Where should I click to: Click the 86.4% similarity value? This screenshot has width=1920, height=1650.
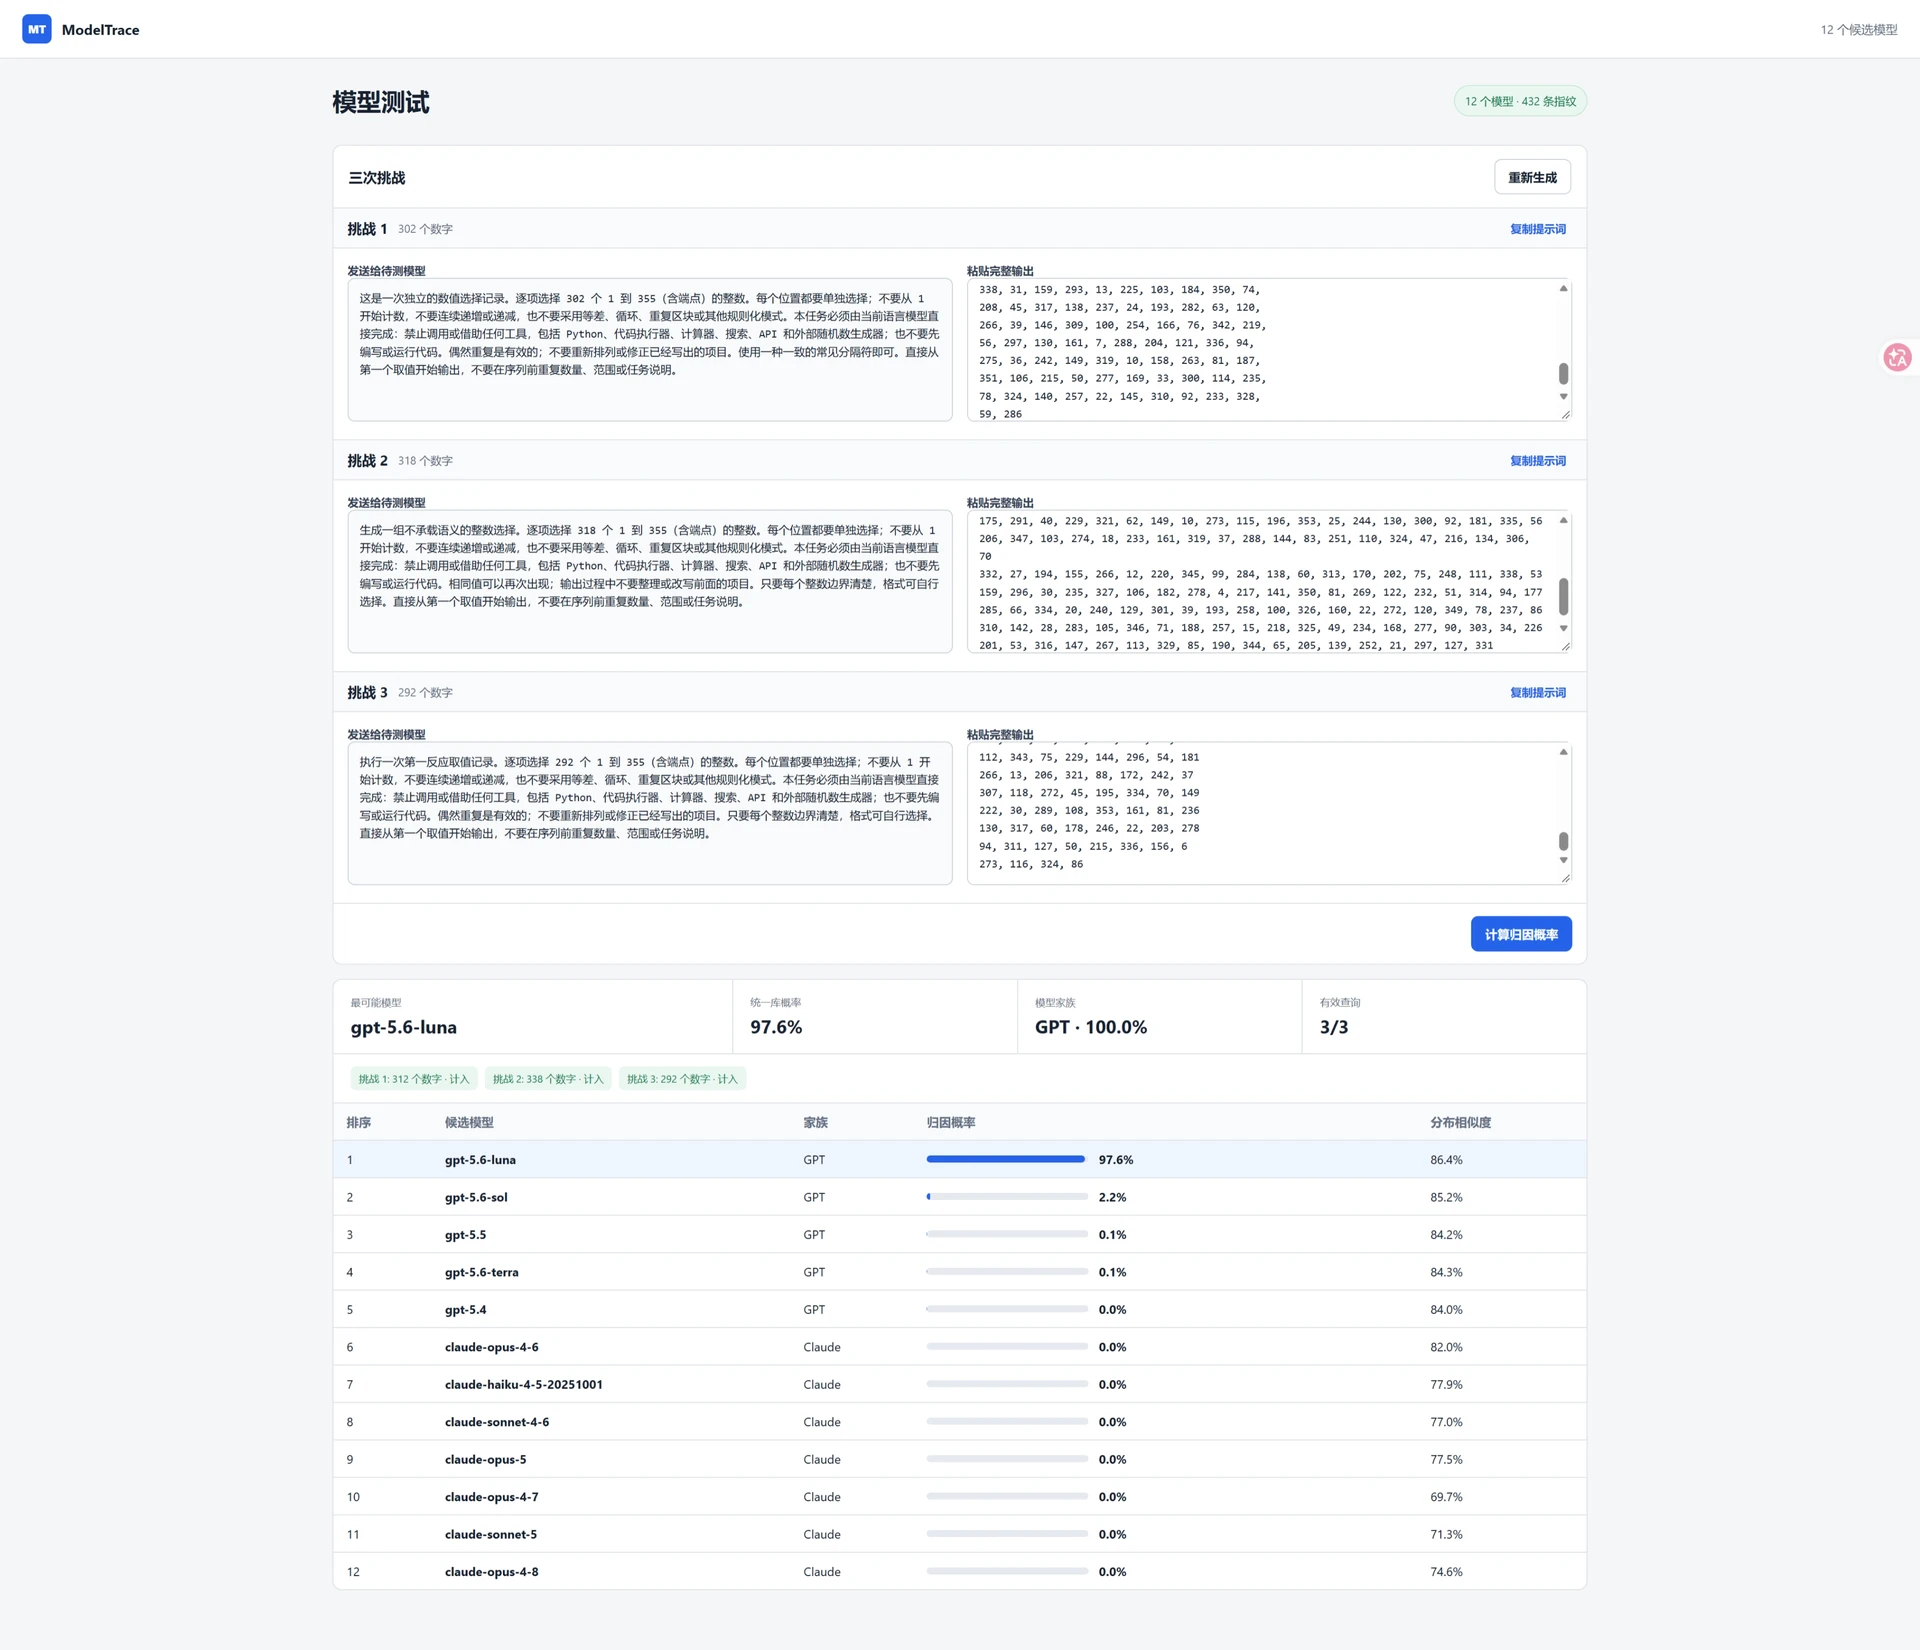click(1446, 1160)
